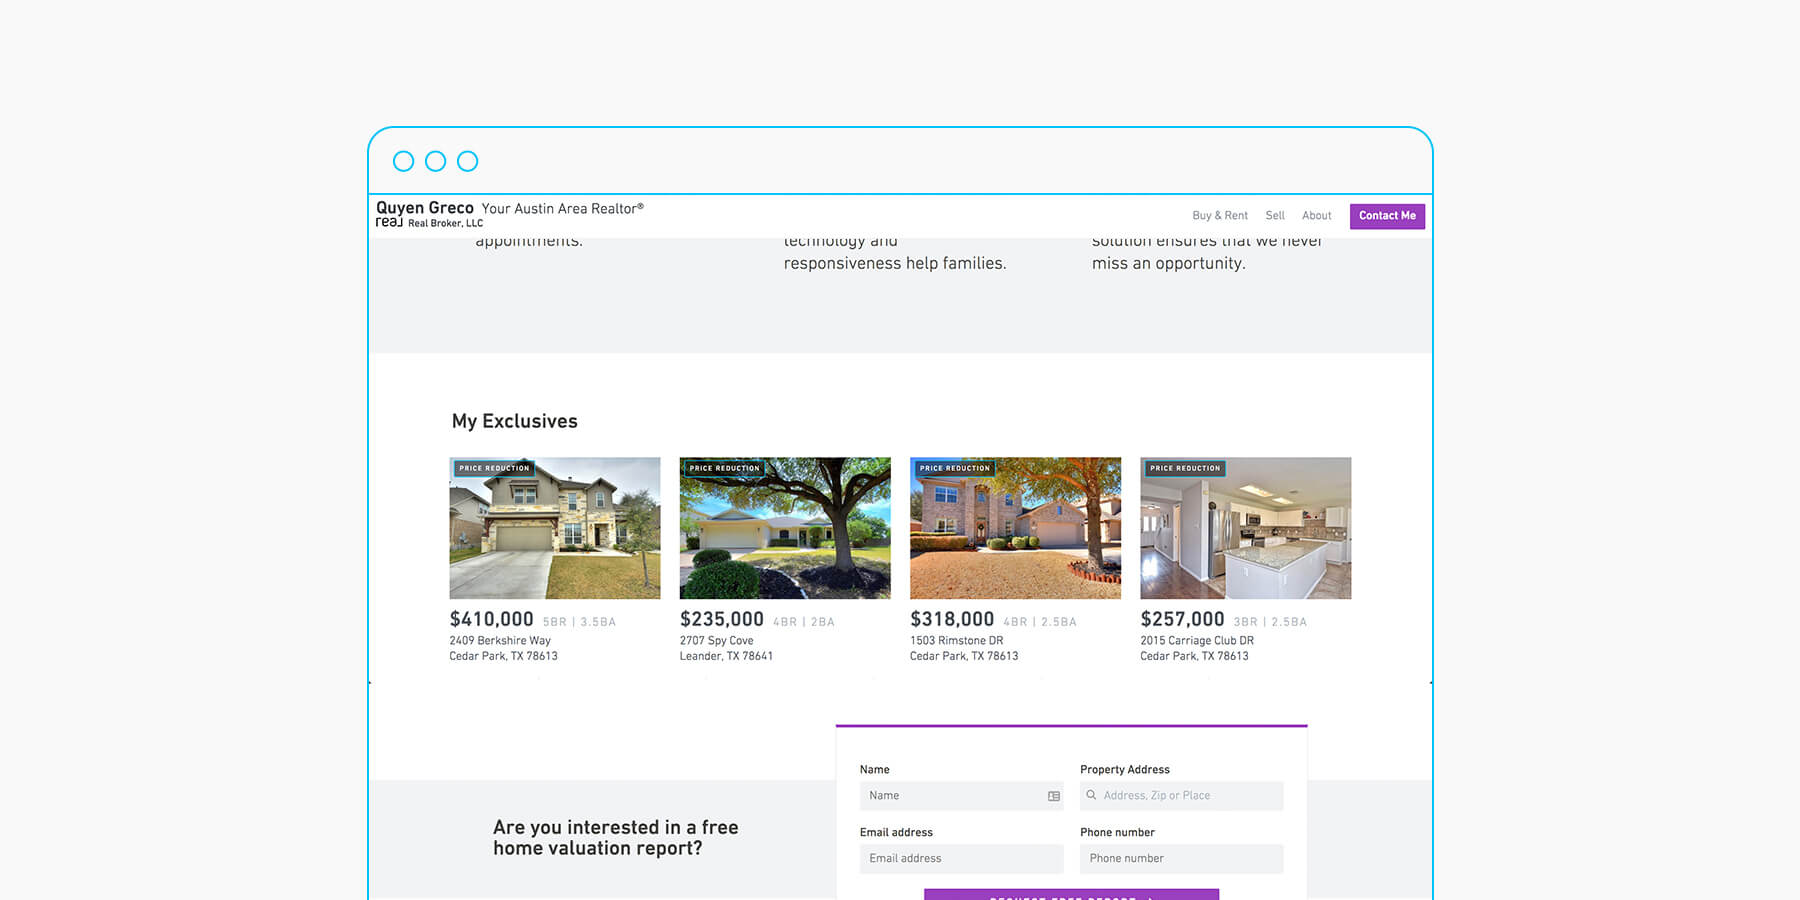This screenshot has height=900, width=1800.
Task: Open the 2015 Carriage Club DR listing photo
Action: (x=1246, y=528)
